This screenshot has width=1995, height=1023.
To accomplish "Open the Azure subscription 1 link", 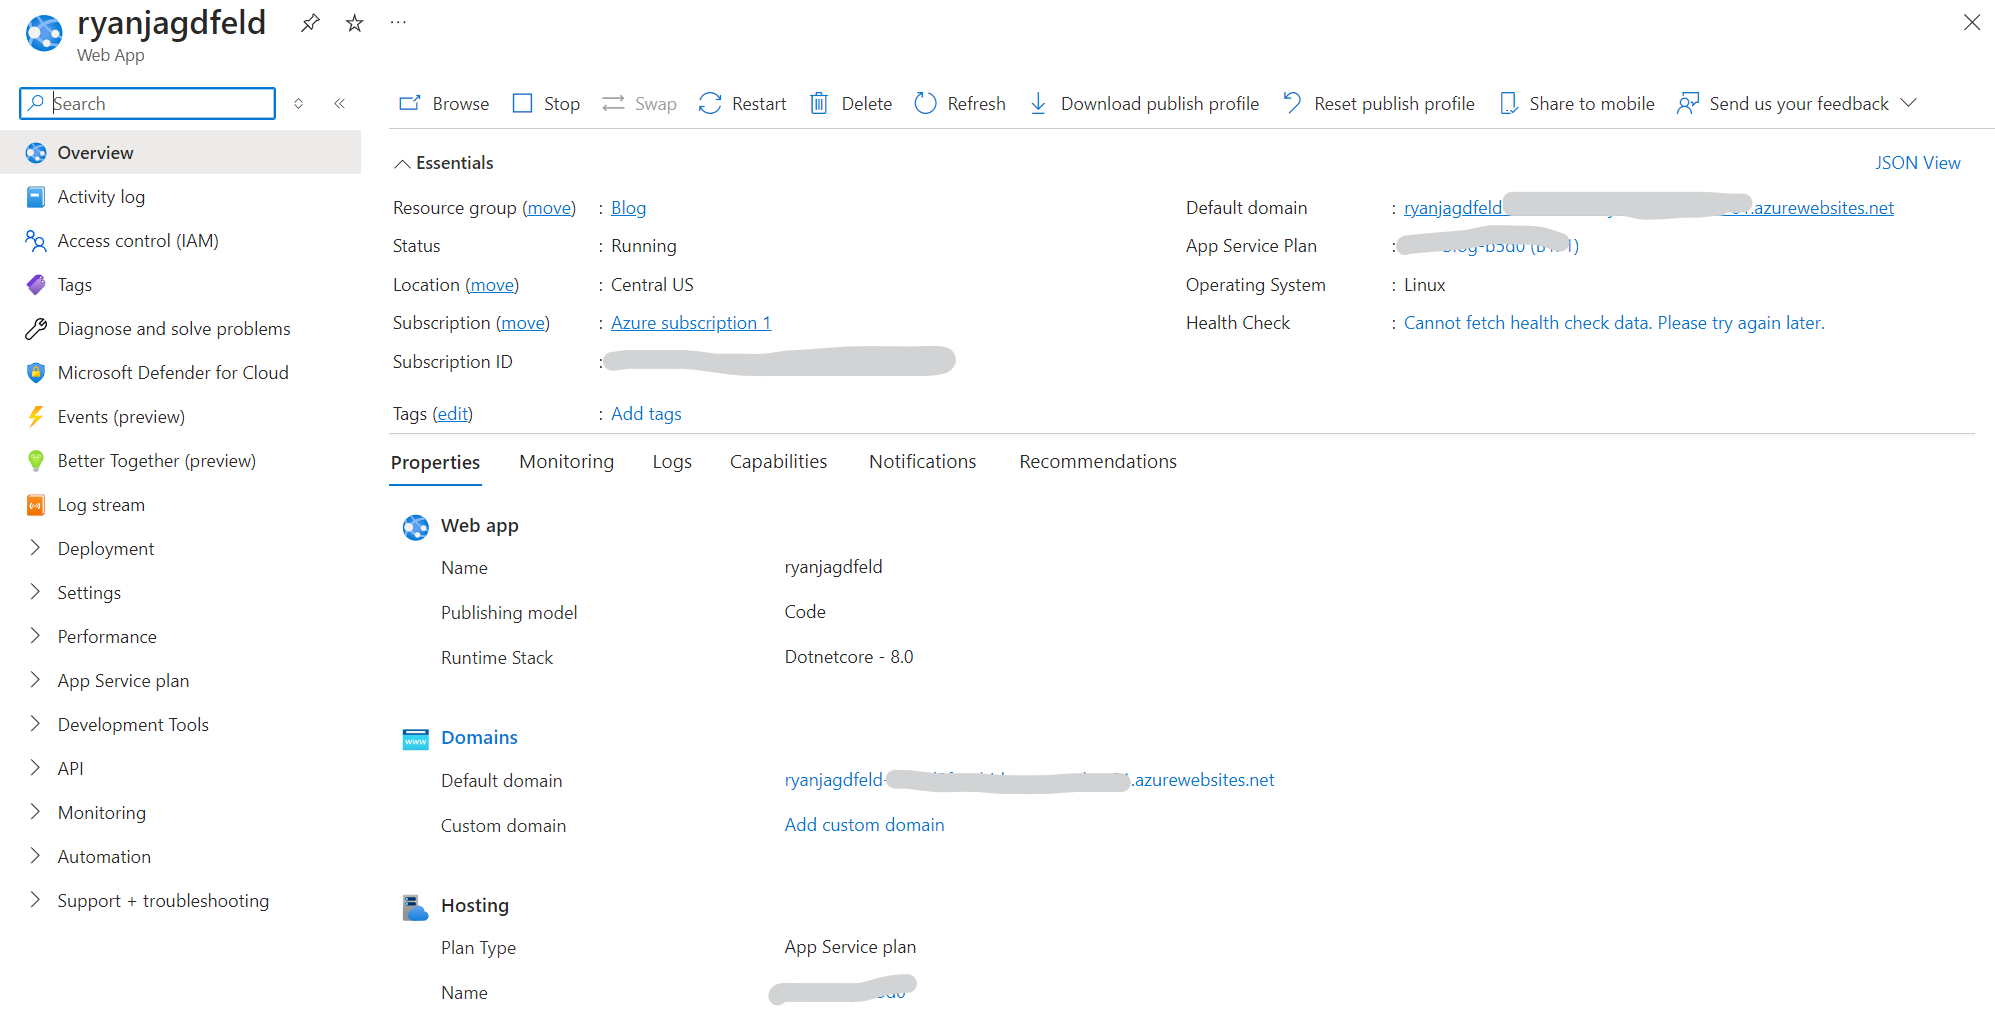I will click(691, 323).
